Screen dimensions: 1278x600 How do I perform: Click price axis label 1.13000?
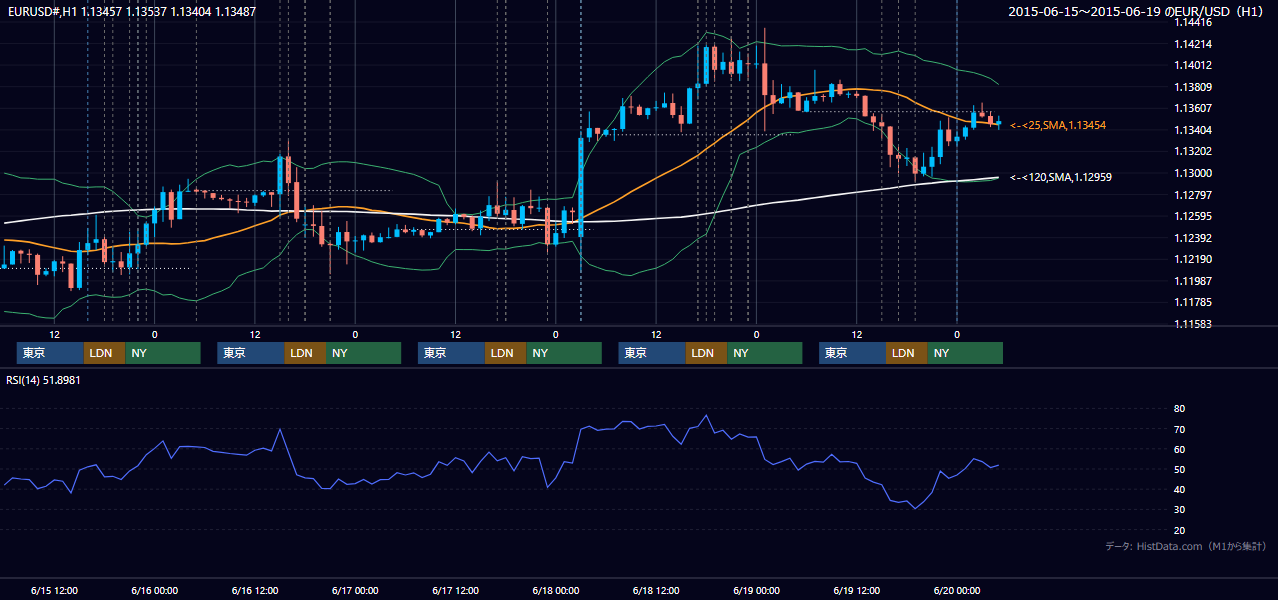pos(1192,173)
